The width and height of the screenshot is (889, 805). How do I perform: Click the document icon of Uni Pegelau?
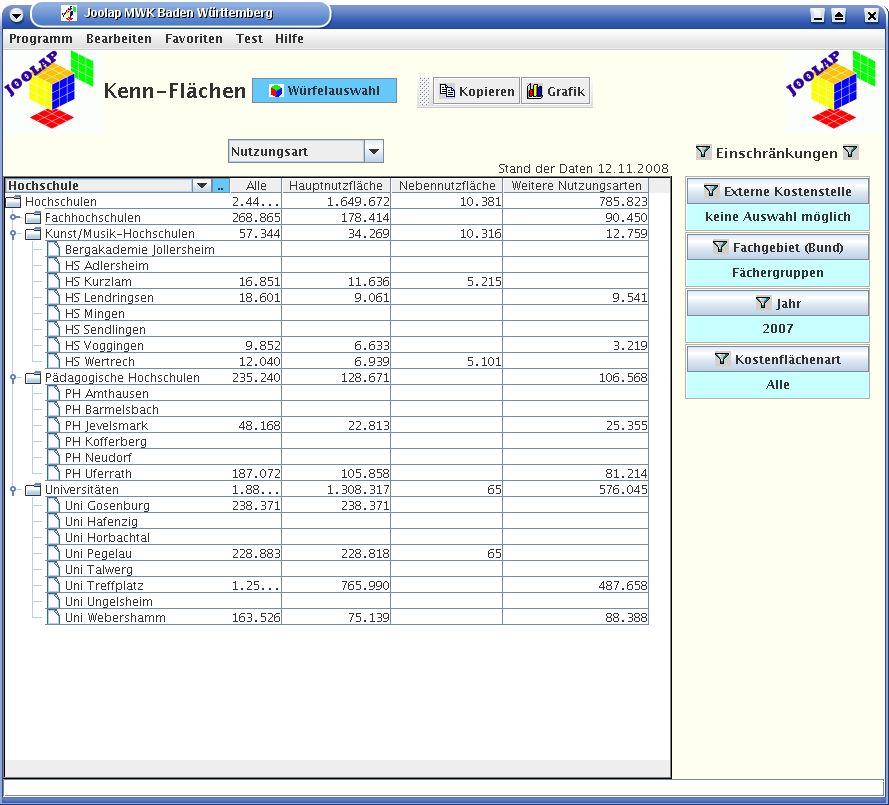pyautogui.click(x=53, y=553)
